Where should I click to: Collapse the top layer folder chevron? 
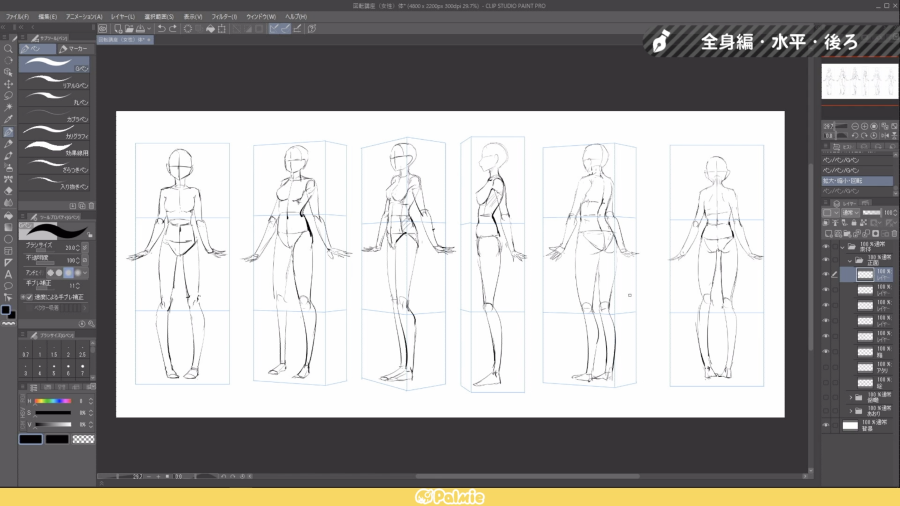[x=842, y=247]
